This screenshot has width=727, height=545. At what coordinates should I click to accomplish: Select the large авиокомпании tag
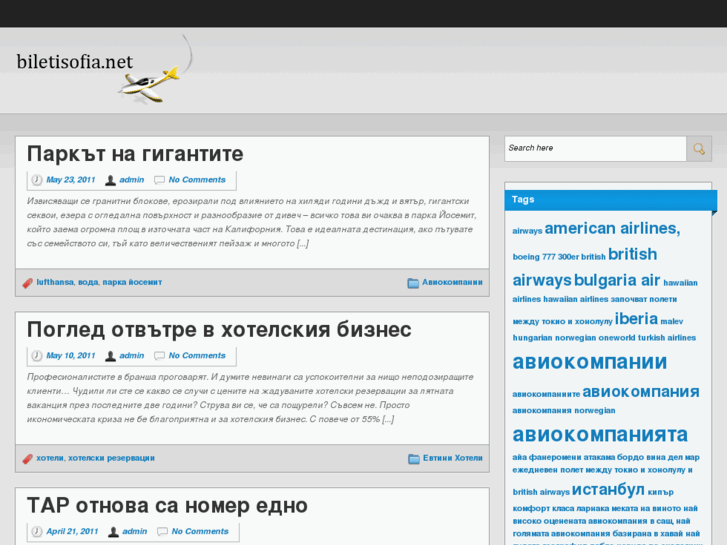[589, 362]
